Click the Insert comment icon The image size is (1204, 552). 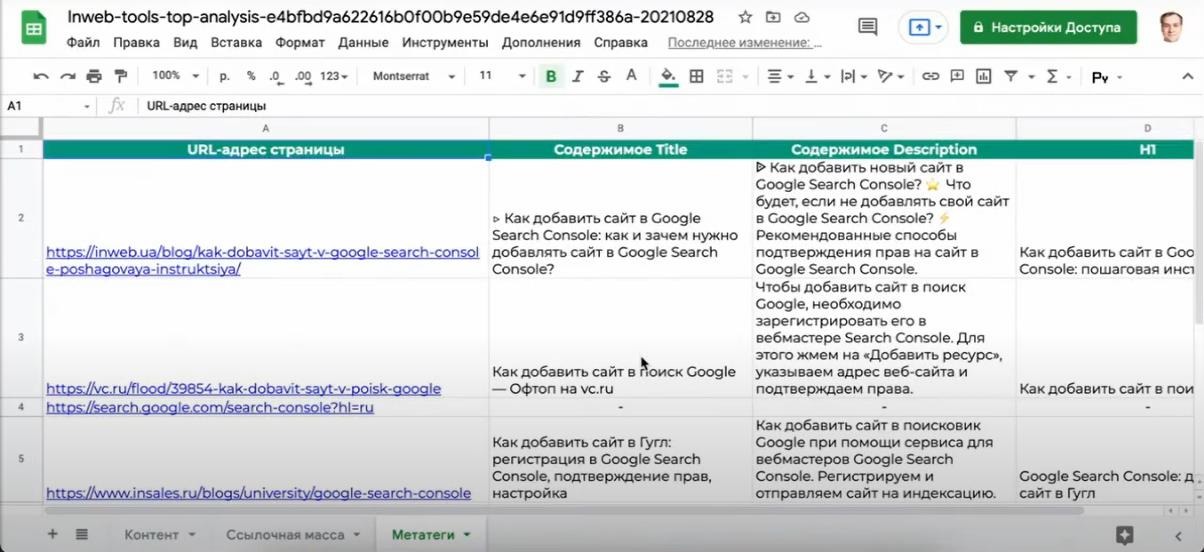957,76
